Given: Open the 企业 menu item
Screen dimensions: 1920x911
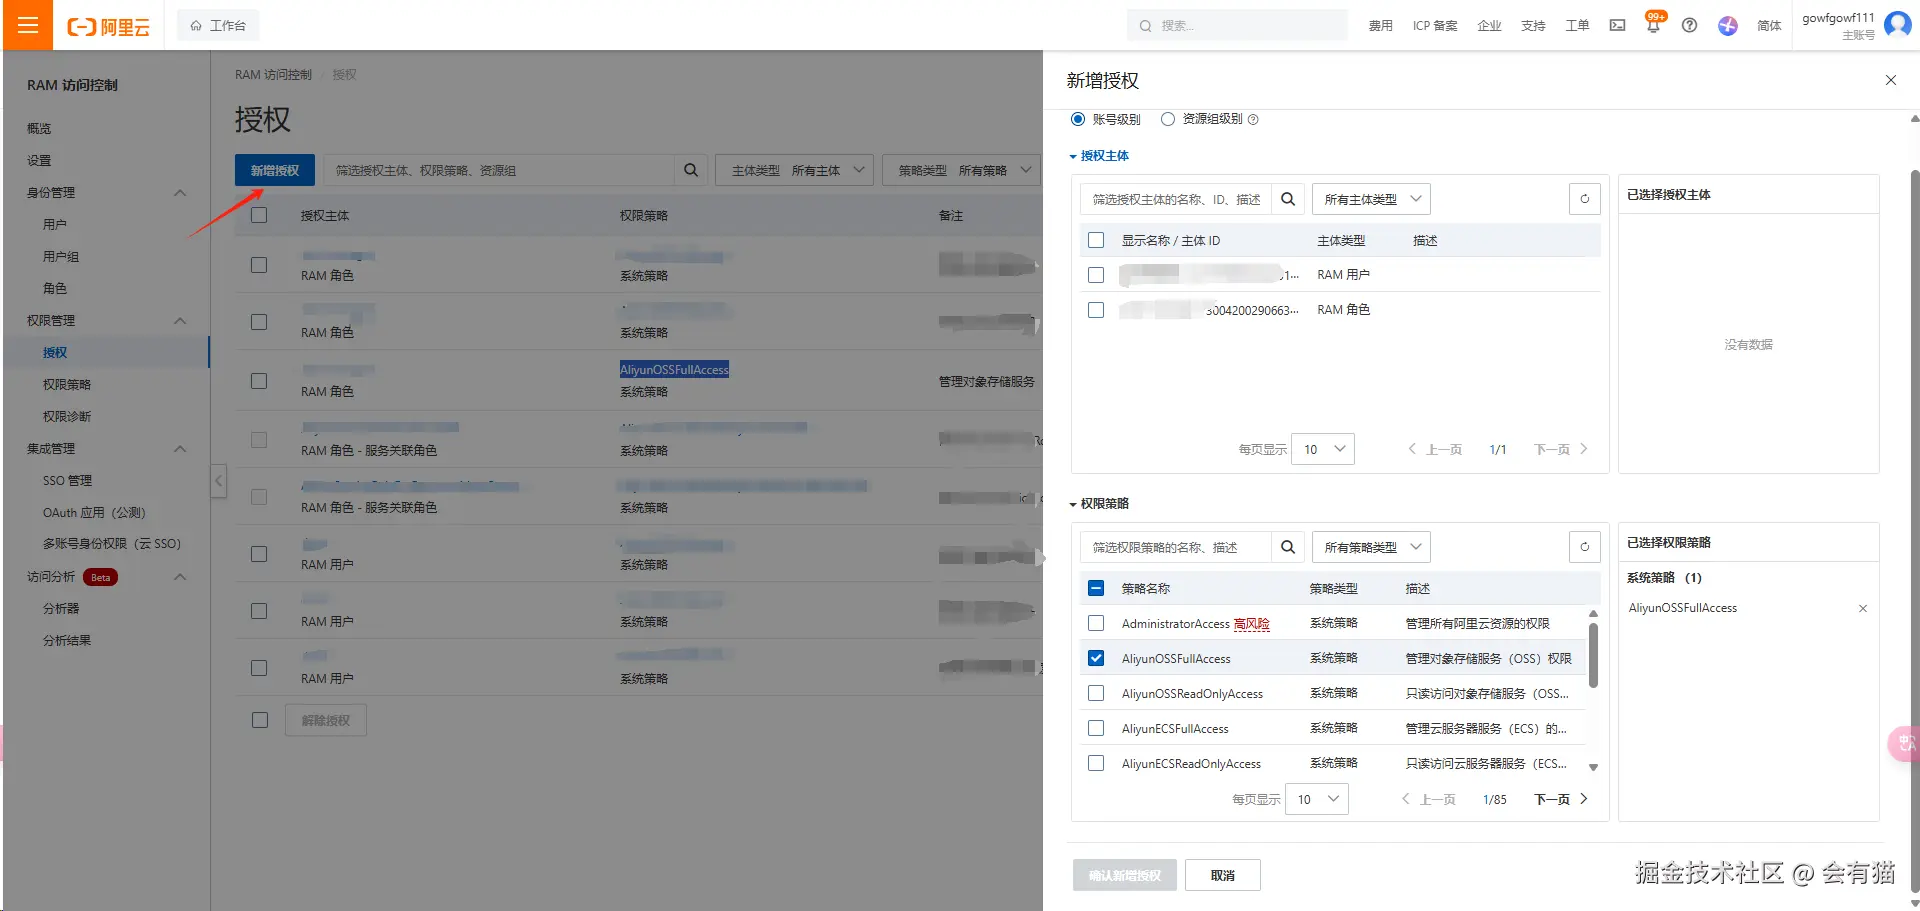Looking at the screenshot, I should click(1490, 26).
